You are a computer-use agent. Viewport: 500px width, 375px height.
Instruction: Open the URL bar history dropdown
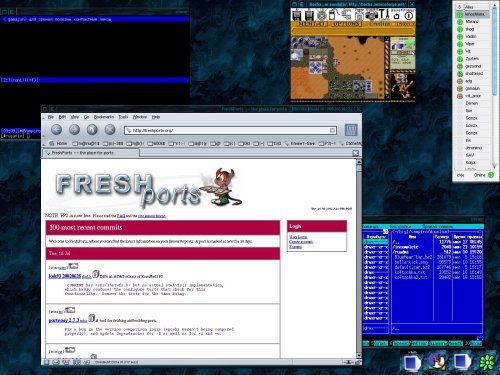(333, 130)
